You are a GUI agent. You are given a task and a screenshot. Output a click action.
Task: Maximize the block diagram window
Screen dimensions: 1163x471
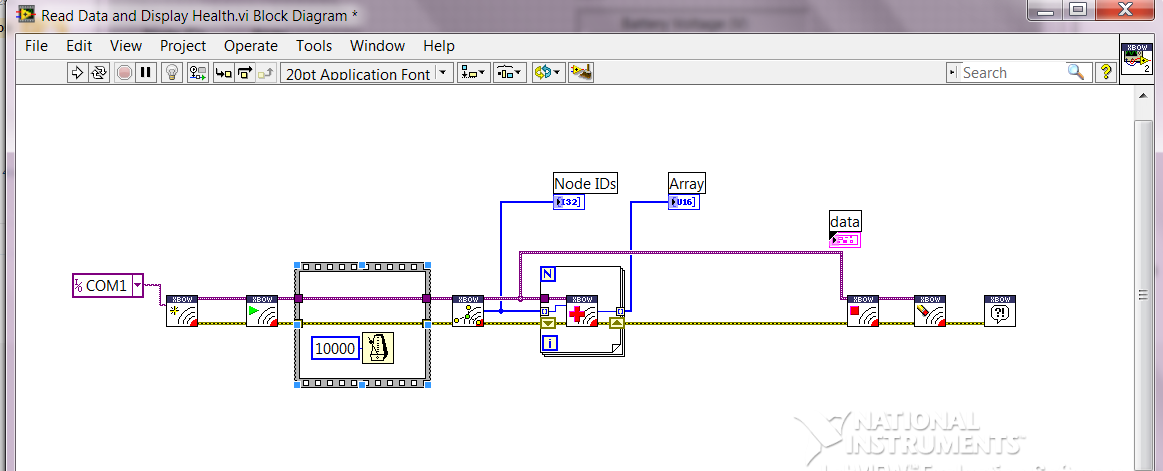(x=1077, y=9)
